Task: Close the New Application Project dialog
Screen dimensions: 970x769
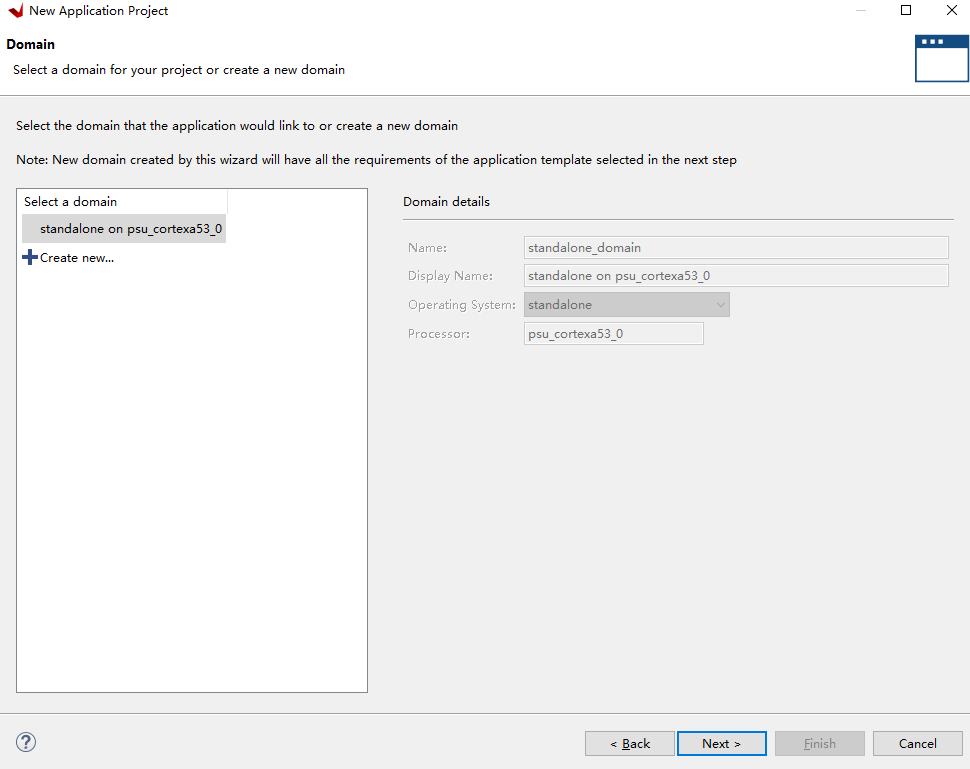Action: coord(952,11)
